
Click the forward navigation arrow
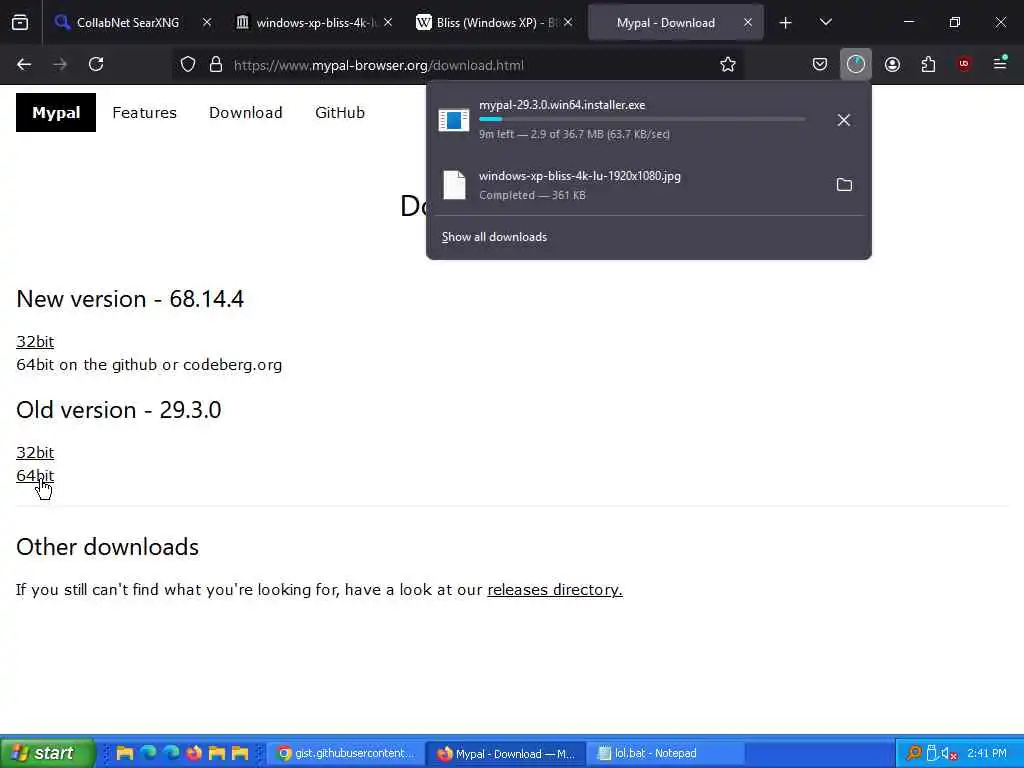[x=60, y=64]
